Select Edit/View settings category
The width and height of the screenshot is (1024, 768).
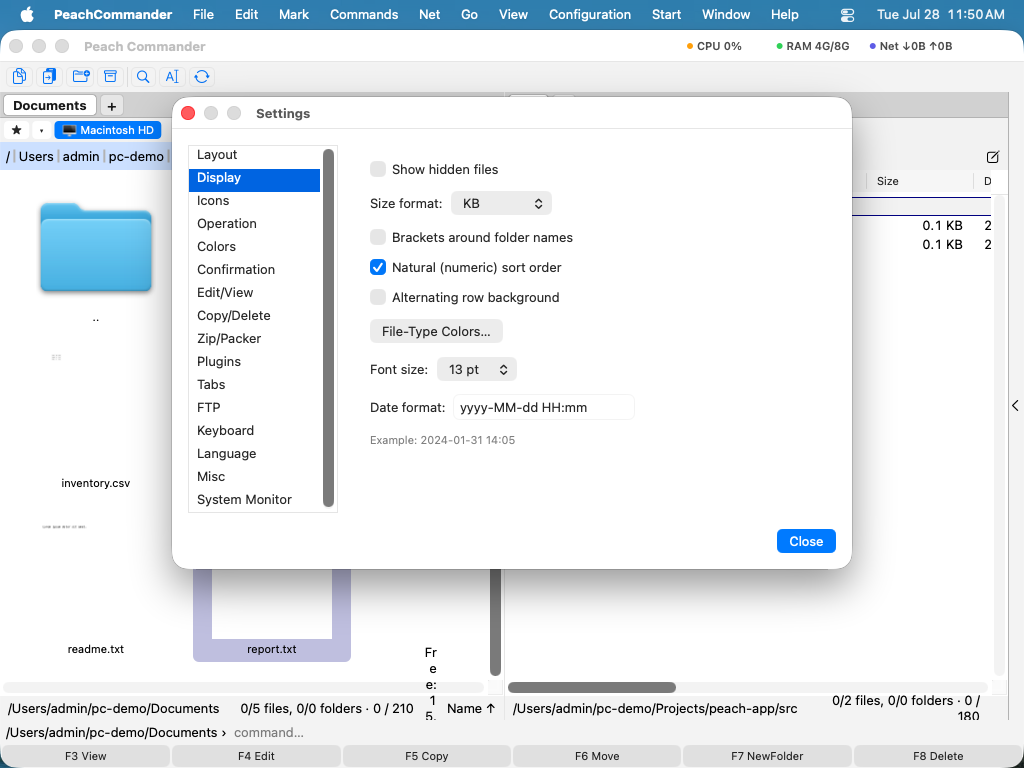click(x=255, y=293)
